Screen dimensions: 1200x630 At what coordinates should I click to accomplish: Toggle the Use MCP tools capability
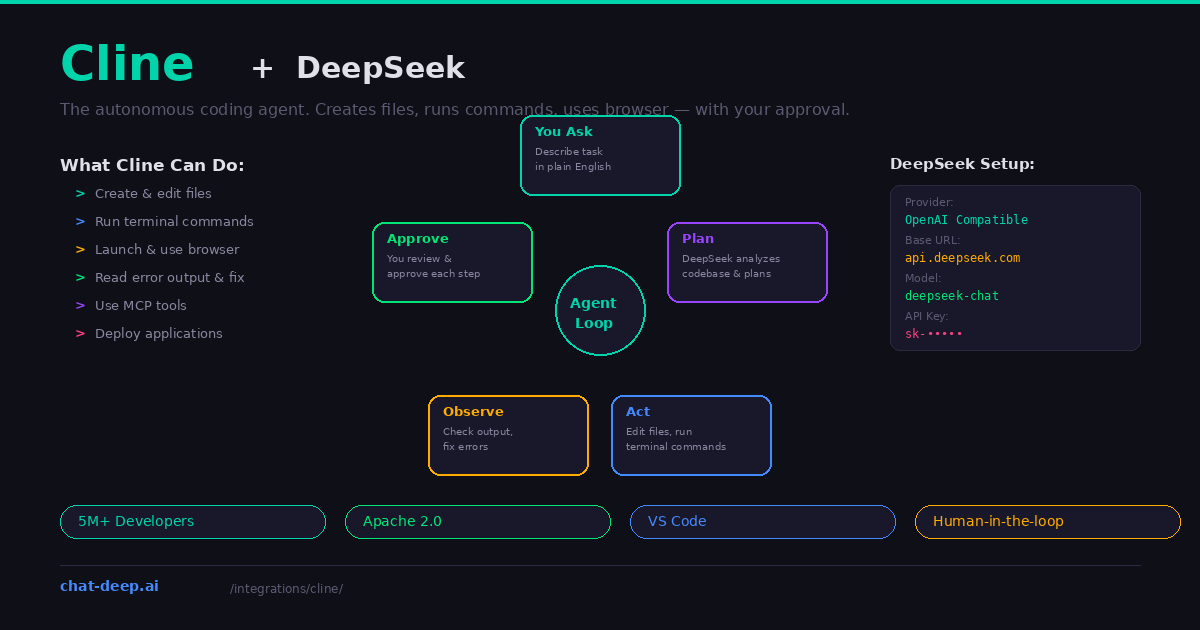tap(140, 305)
